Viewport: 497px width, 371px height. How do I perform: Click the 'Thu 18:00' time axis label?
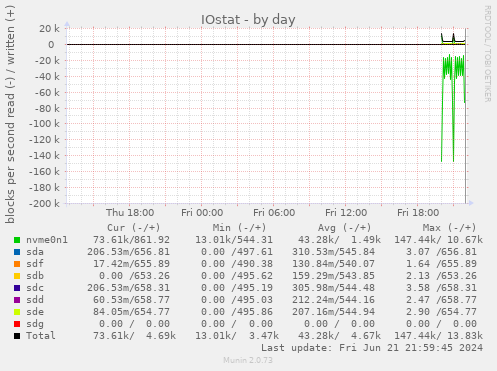click(x=130, y=213)
